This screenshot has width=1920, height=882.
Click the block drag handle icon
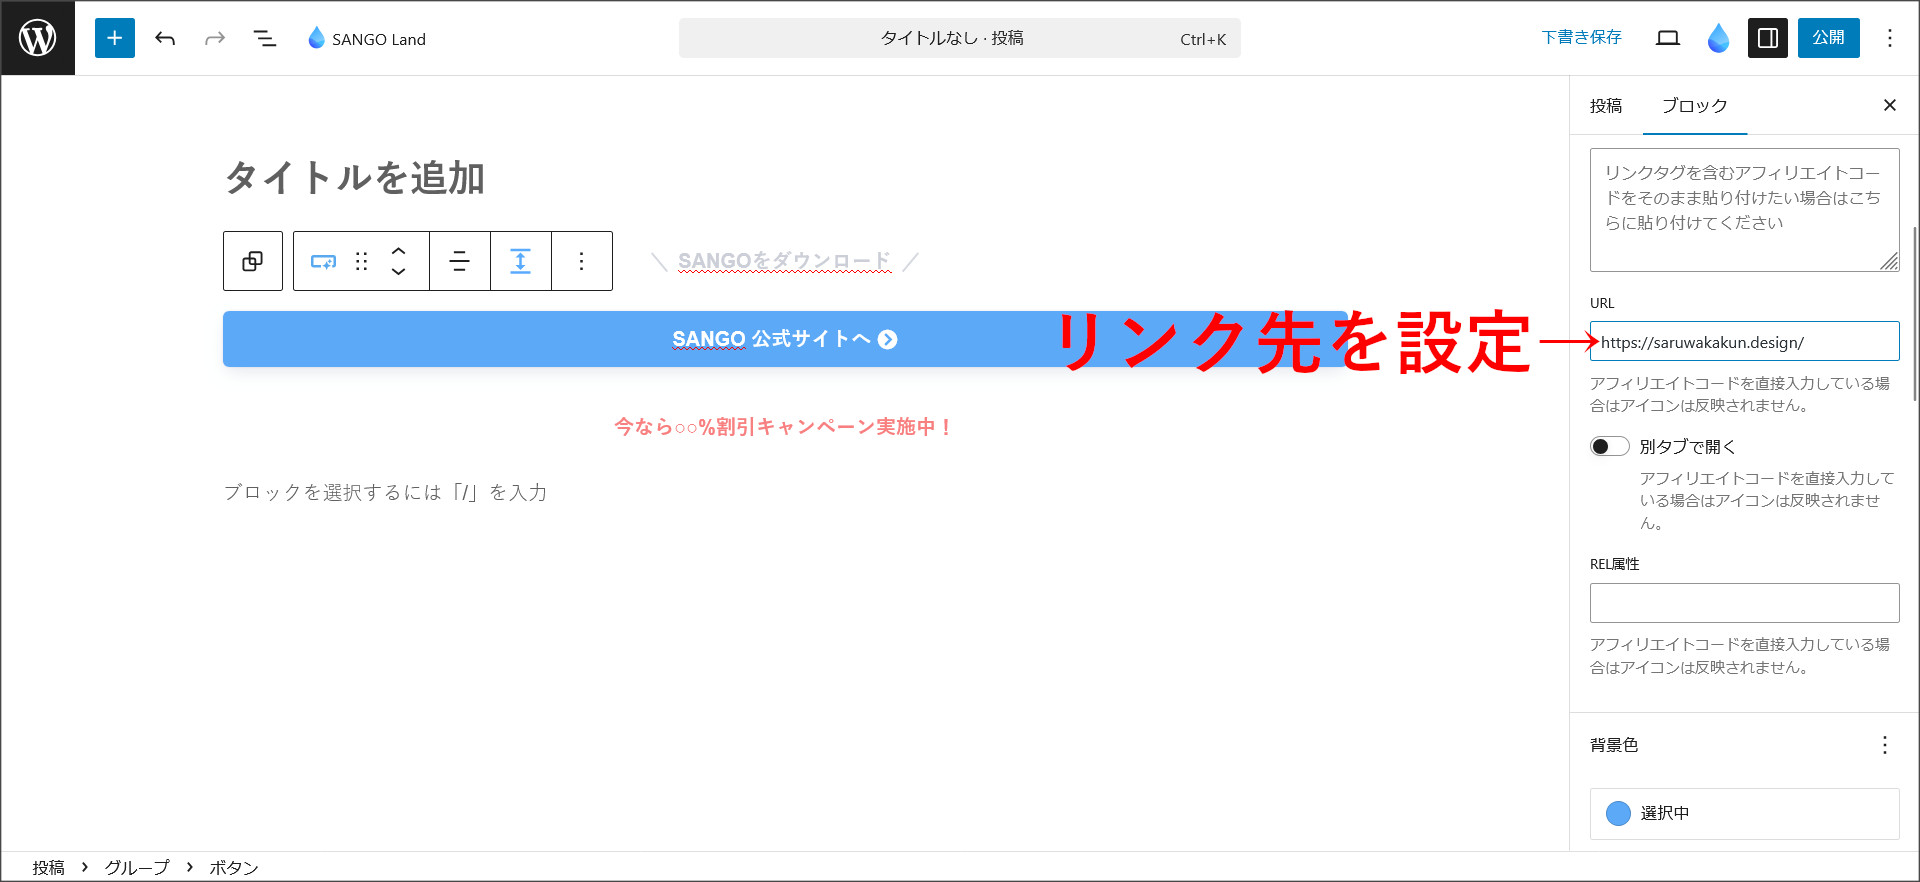[x=362, y=261]
